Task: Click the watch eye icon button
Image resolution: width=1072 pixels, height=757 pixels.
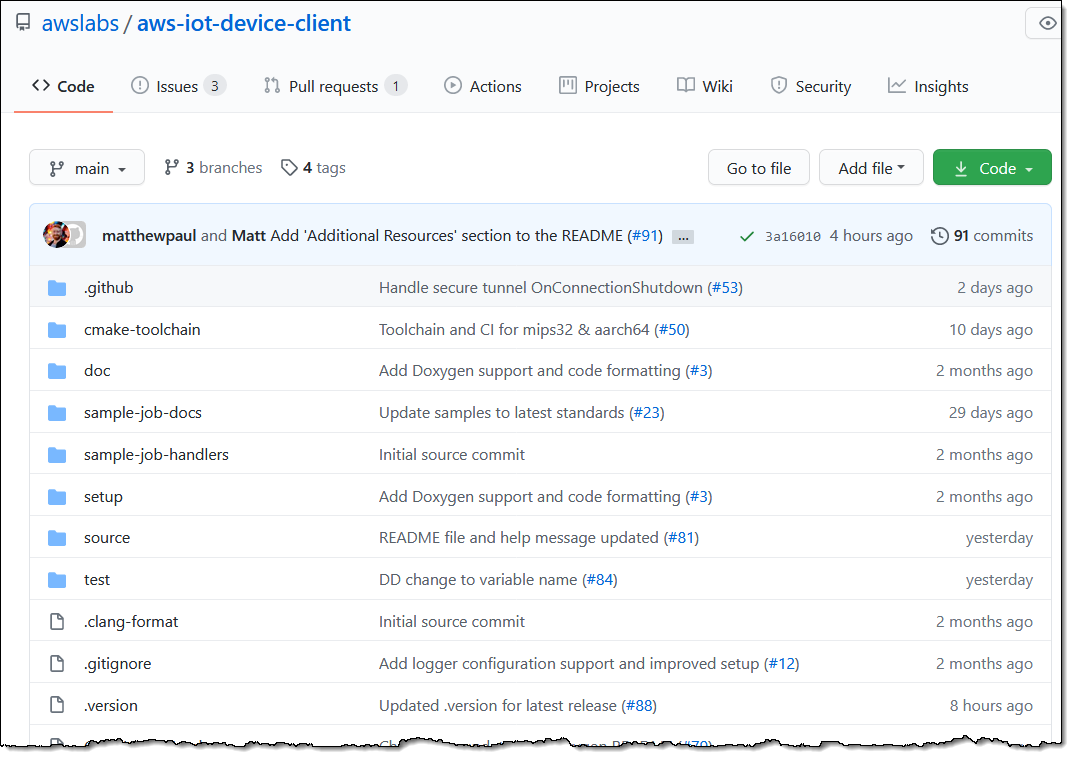Action: [x=1046, y=23]
